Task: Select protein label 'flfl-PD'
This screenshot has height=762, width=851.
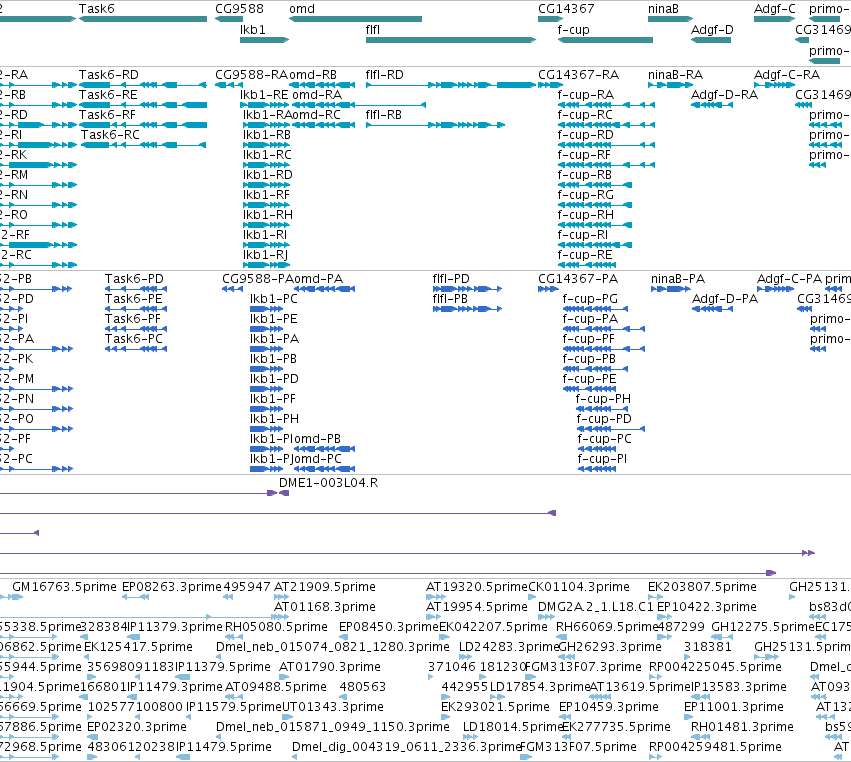Action: coord(451,278)
